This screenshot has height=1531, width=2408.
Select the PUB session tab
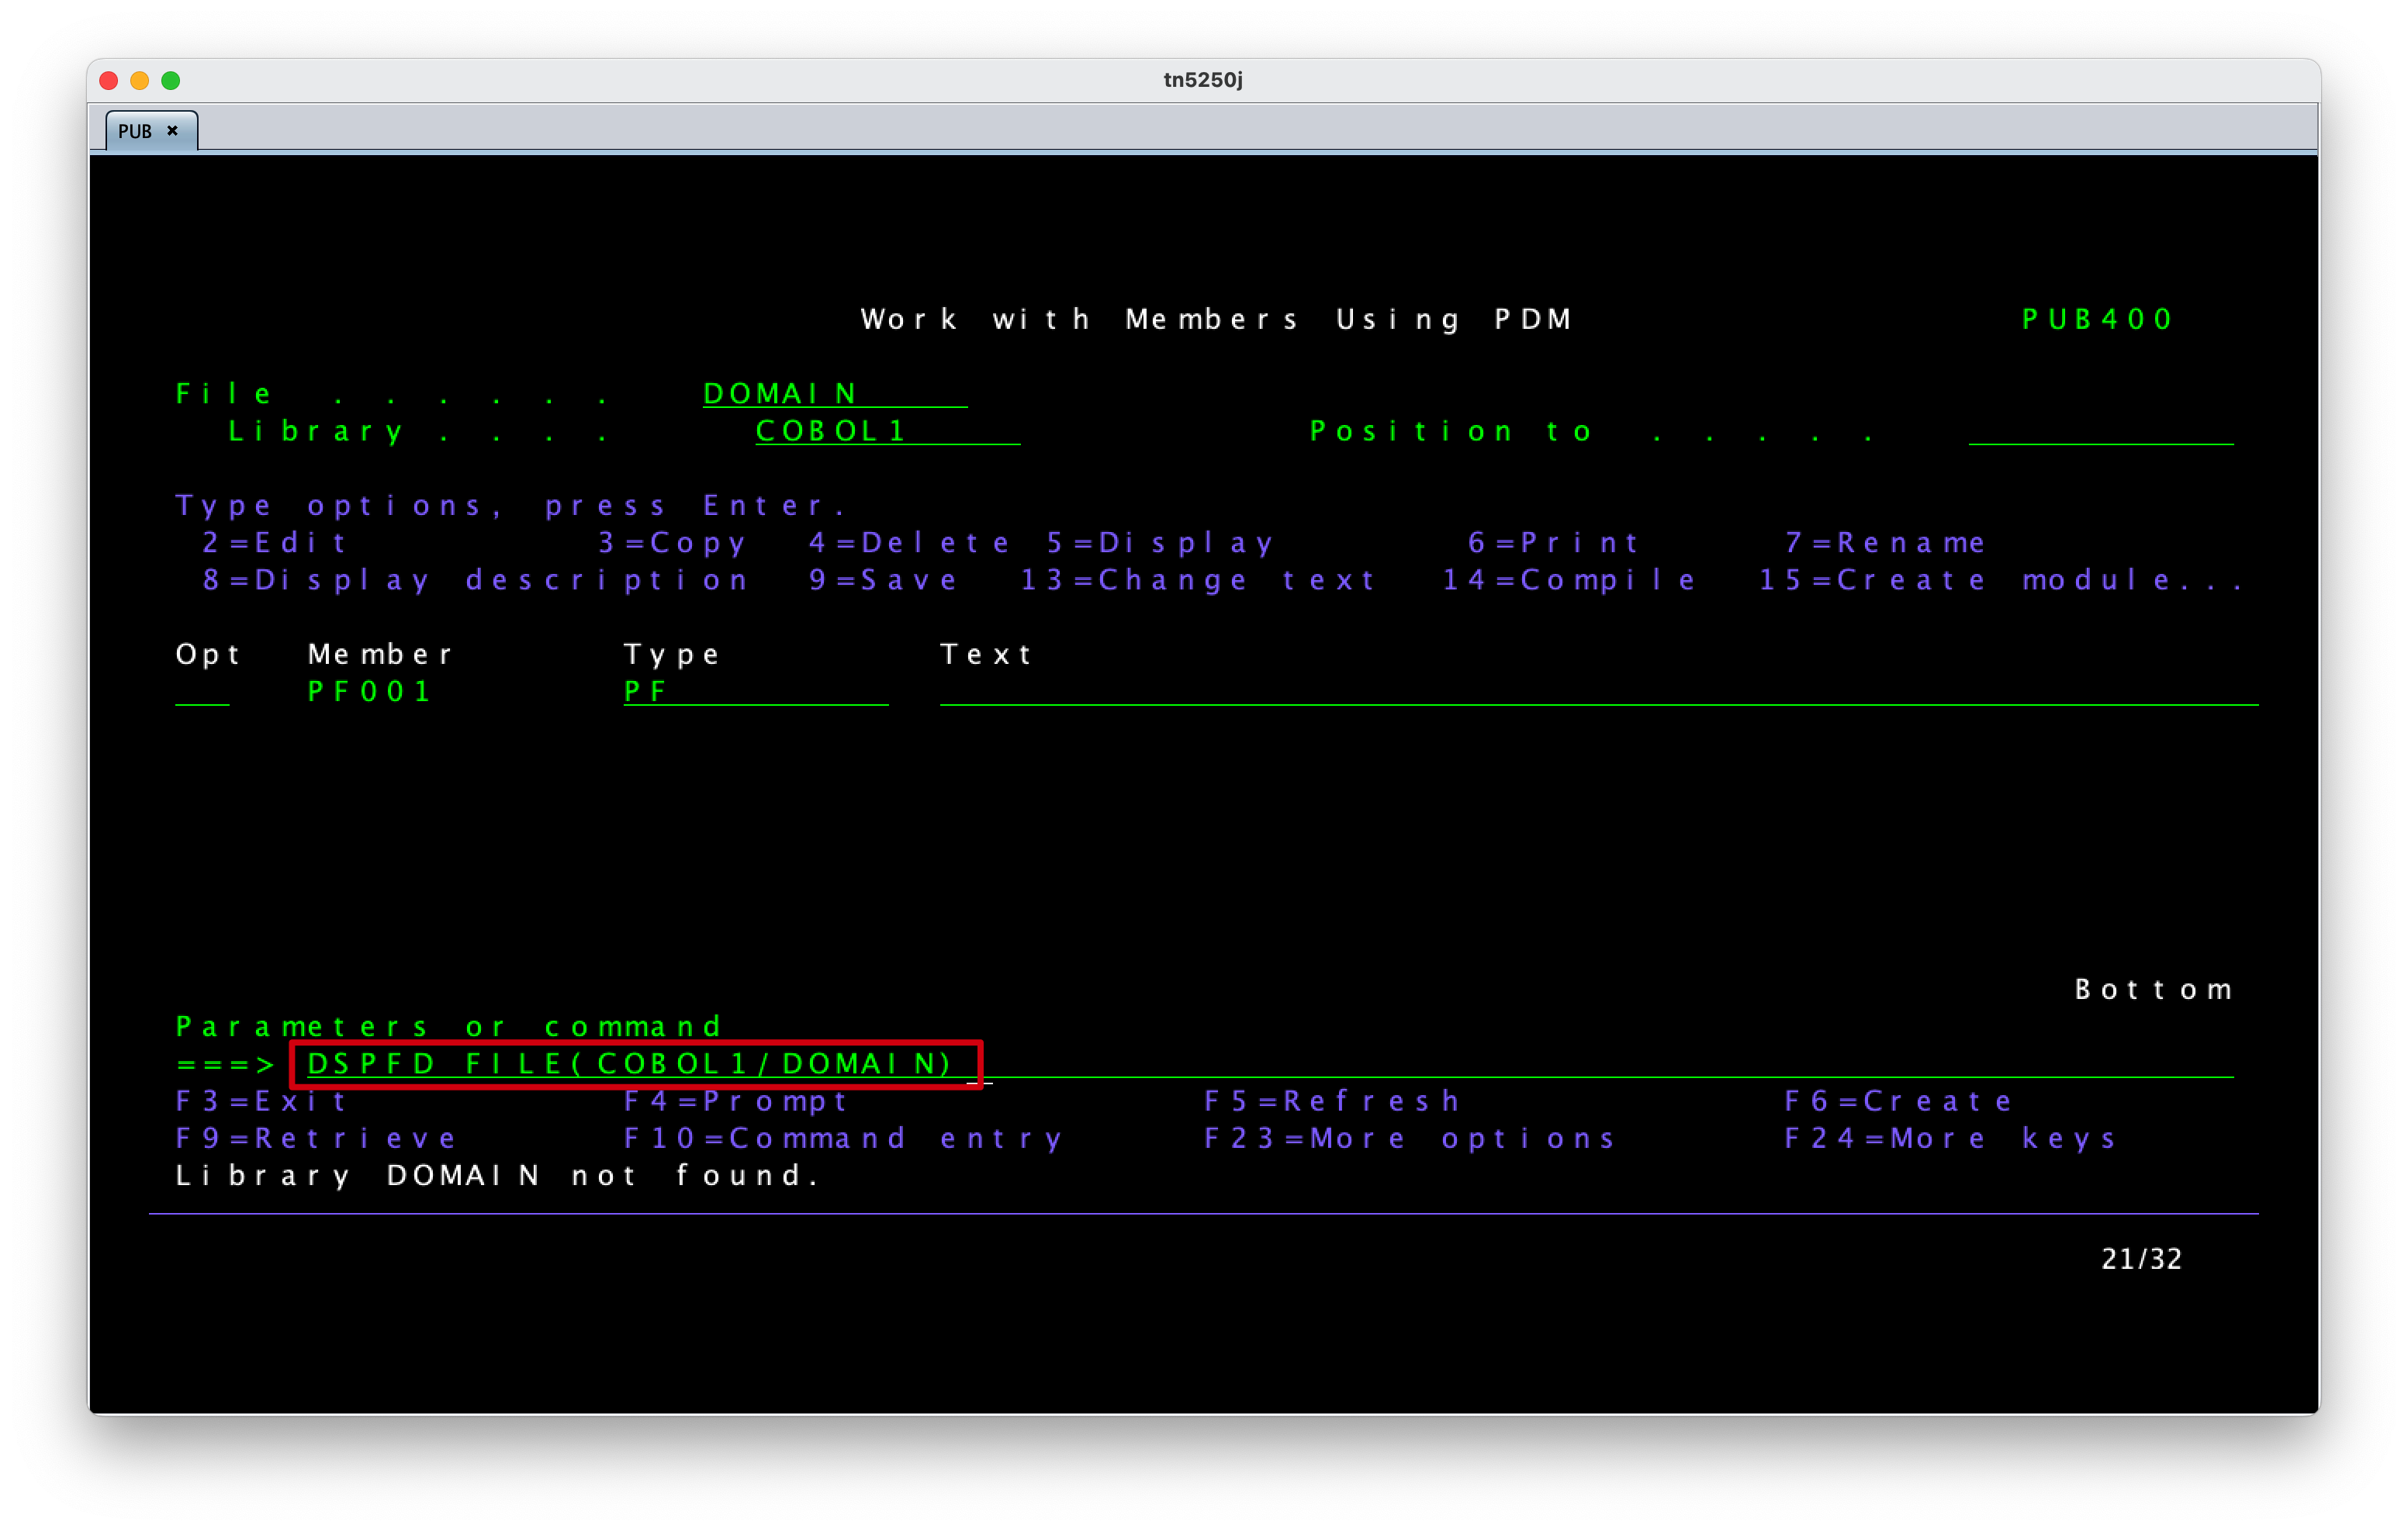[x=151, y=131]
